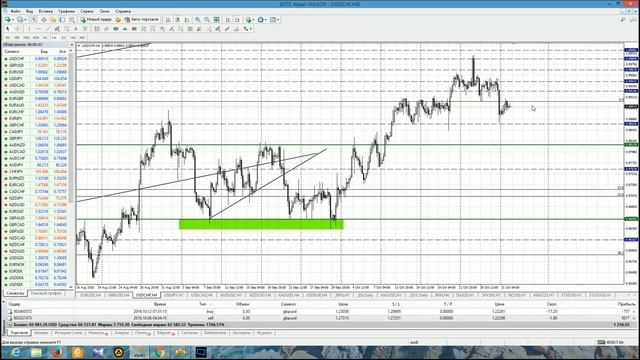Screen dimensions: 640x360
Task: Select the rectangle drawing tool
Action: (134, 29)
